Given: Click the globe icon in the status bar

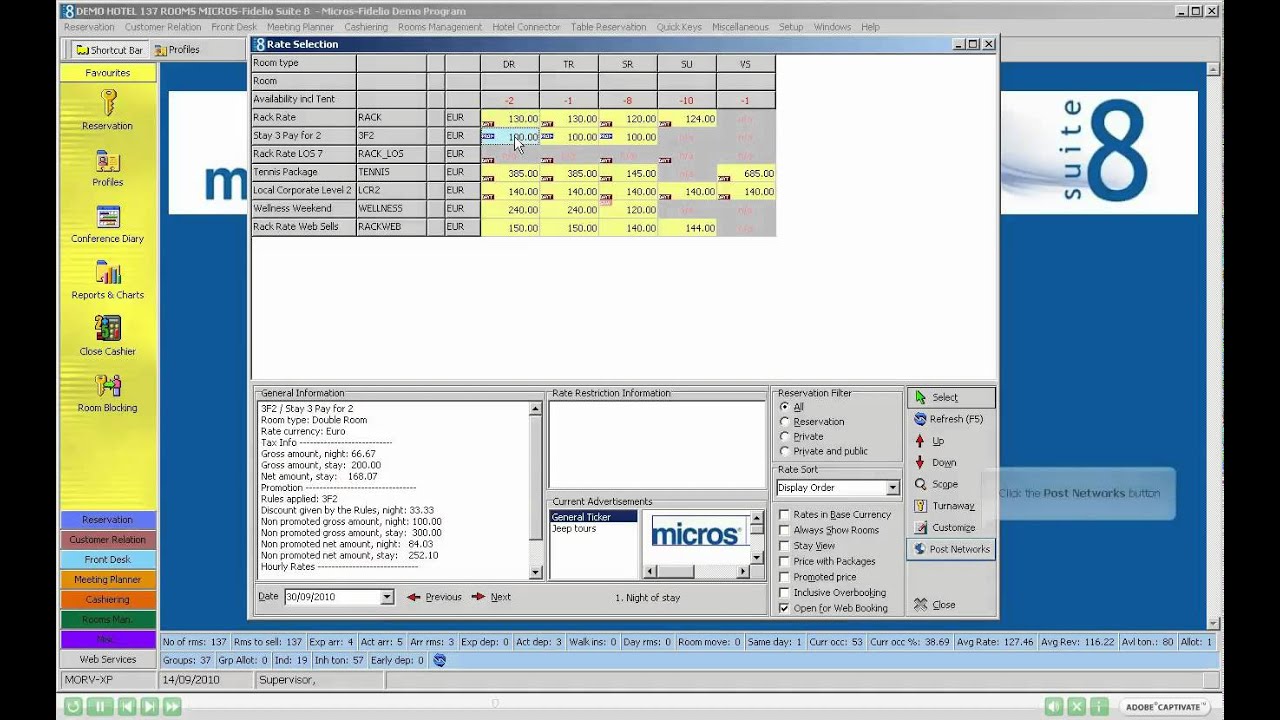Looking at the screenshot, I should click(439, 660).
